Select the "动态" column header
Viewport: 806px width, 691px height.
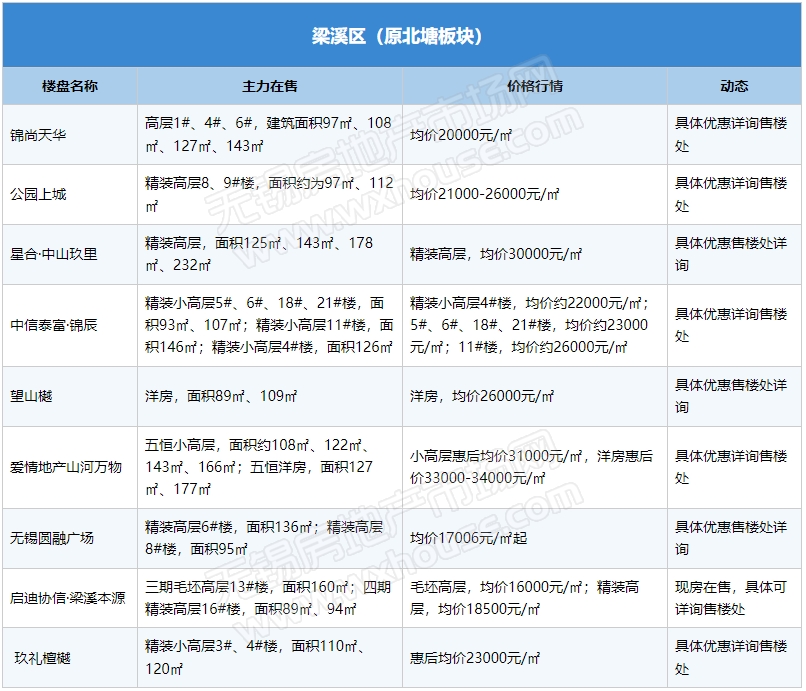coord(734,86)
